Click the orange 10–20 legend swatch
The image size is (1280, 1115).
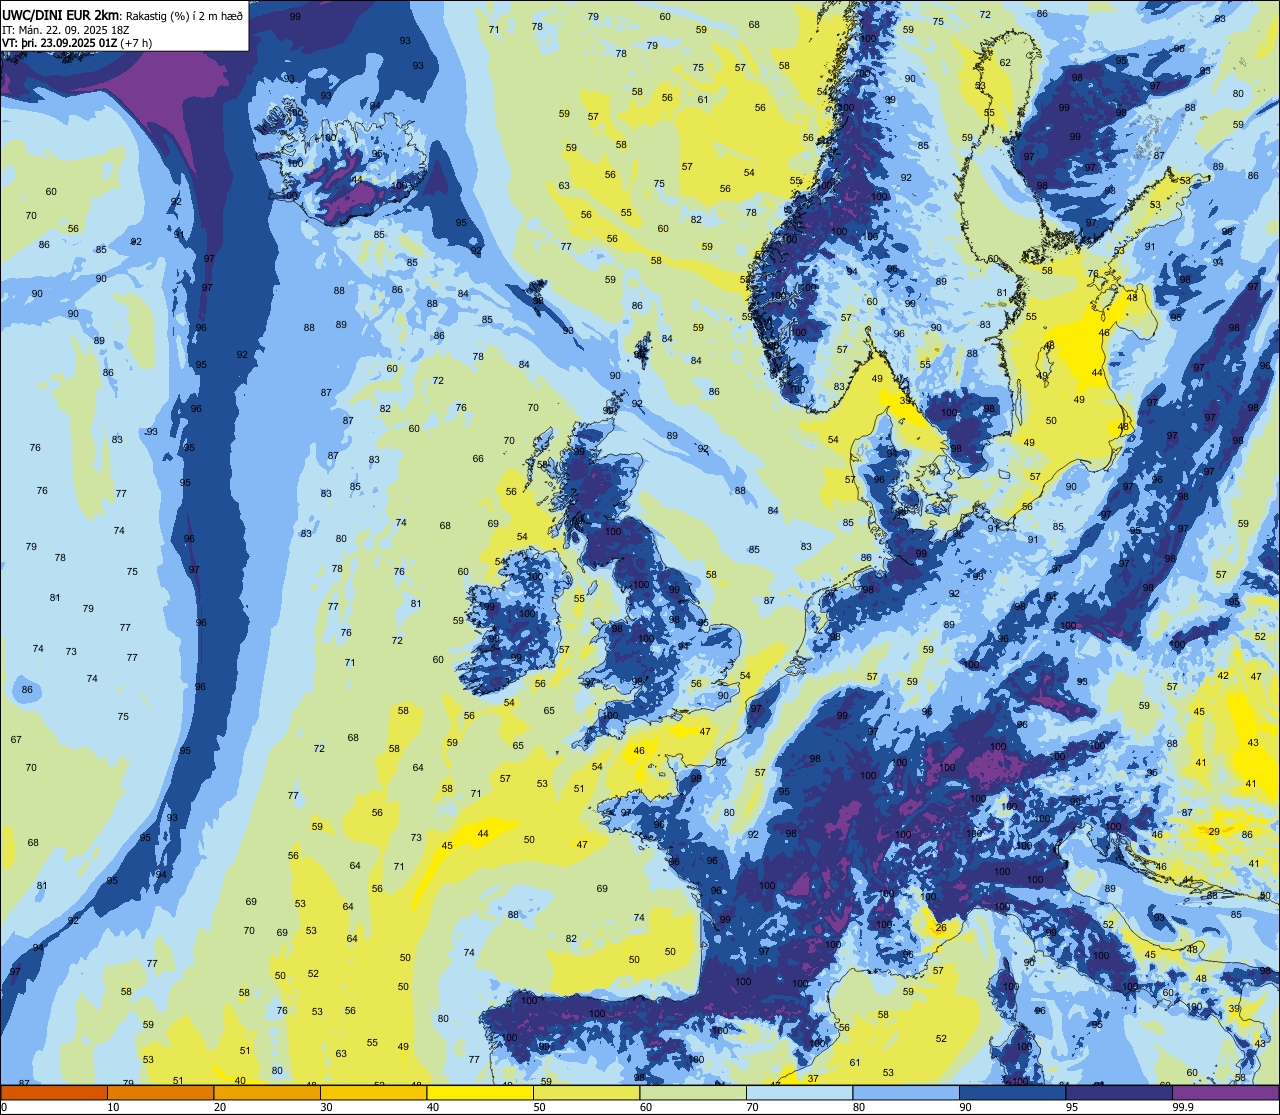coord(160,1093)
